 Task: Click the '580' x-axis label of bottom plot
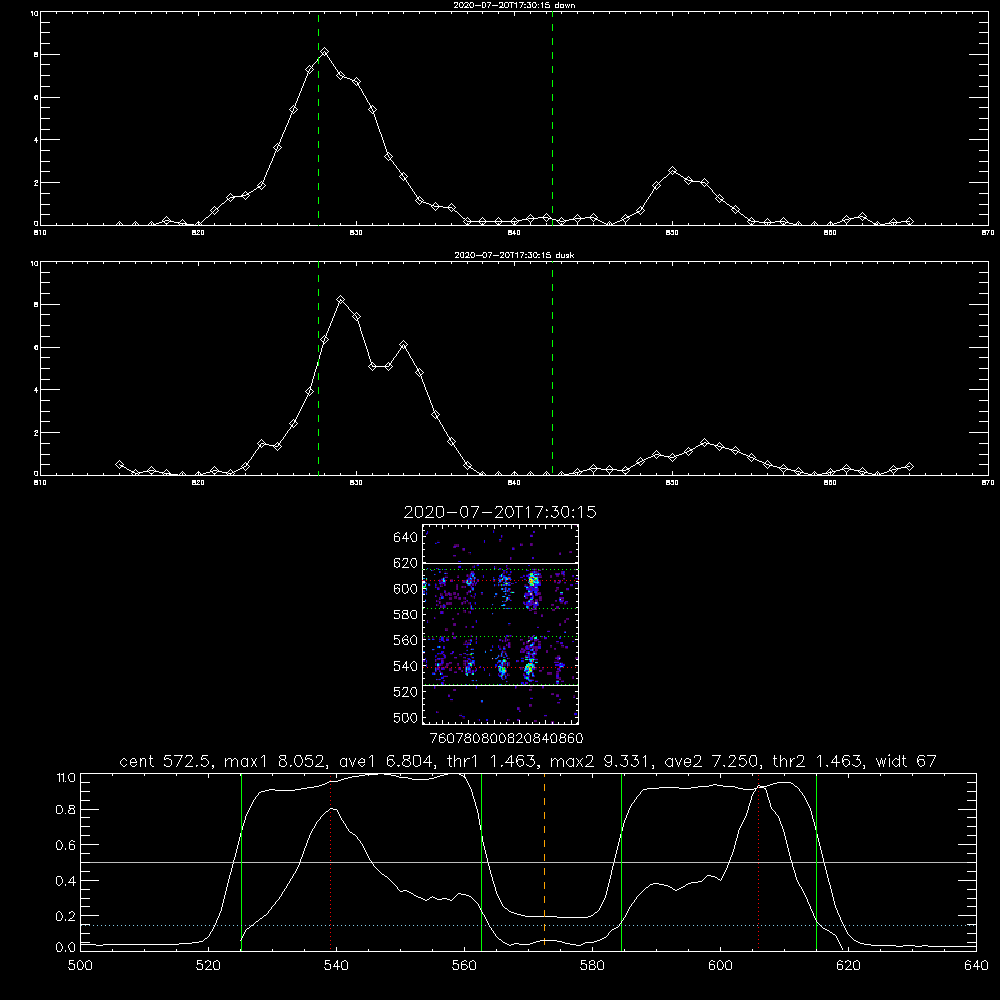[x=592, y=966]
